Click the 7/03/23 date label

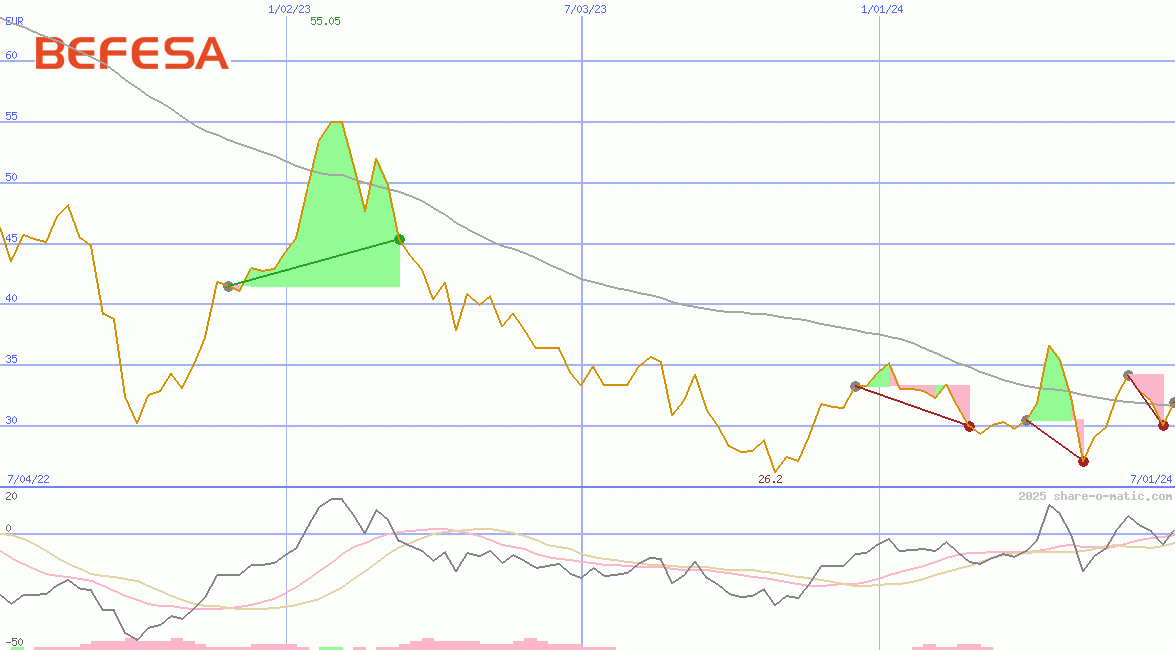[585, 9]
